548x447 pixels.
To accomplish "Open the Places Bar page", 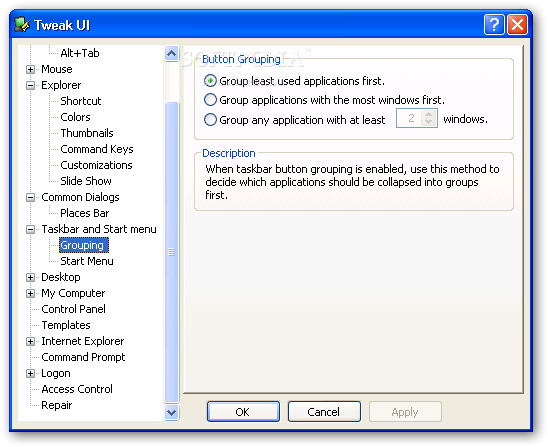I will (x=85, y=213).
